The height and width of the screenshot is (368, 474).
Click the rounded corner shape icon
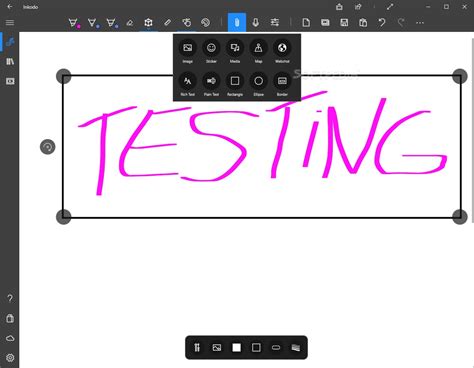pos(276,348)
